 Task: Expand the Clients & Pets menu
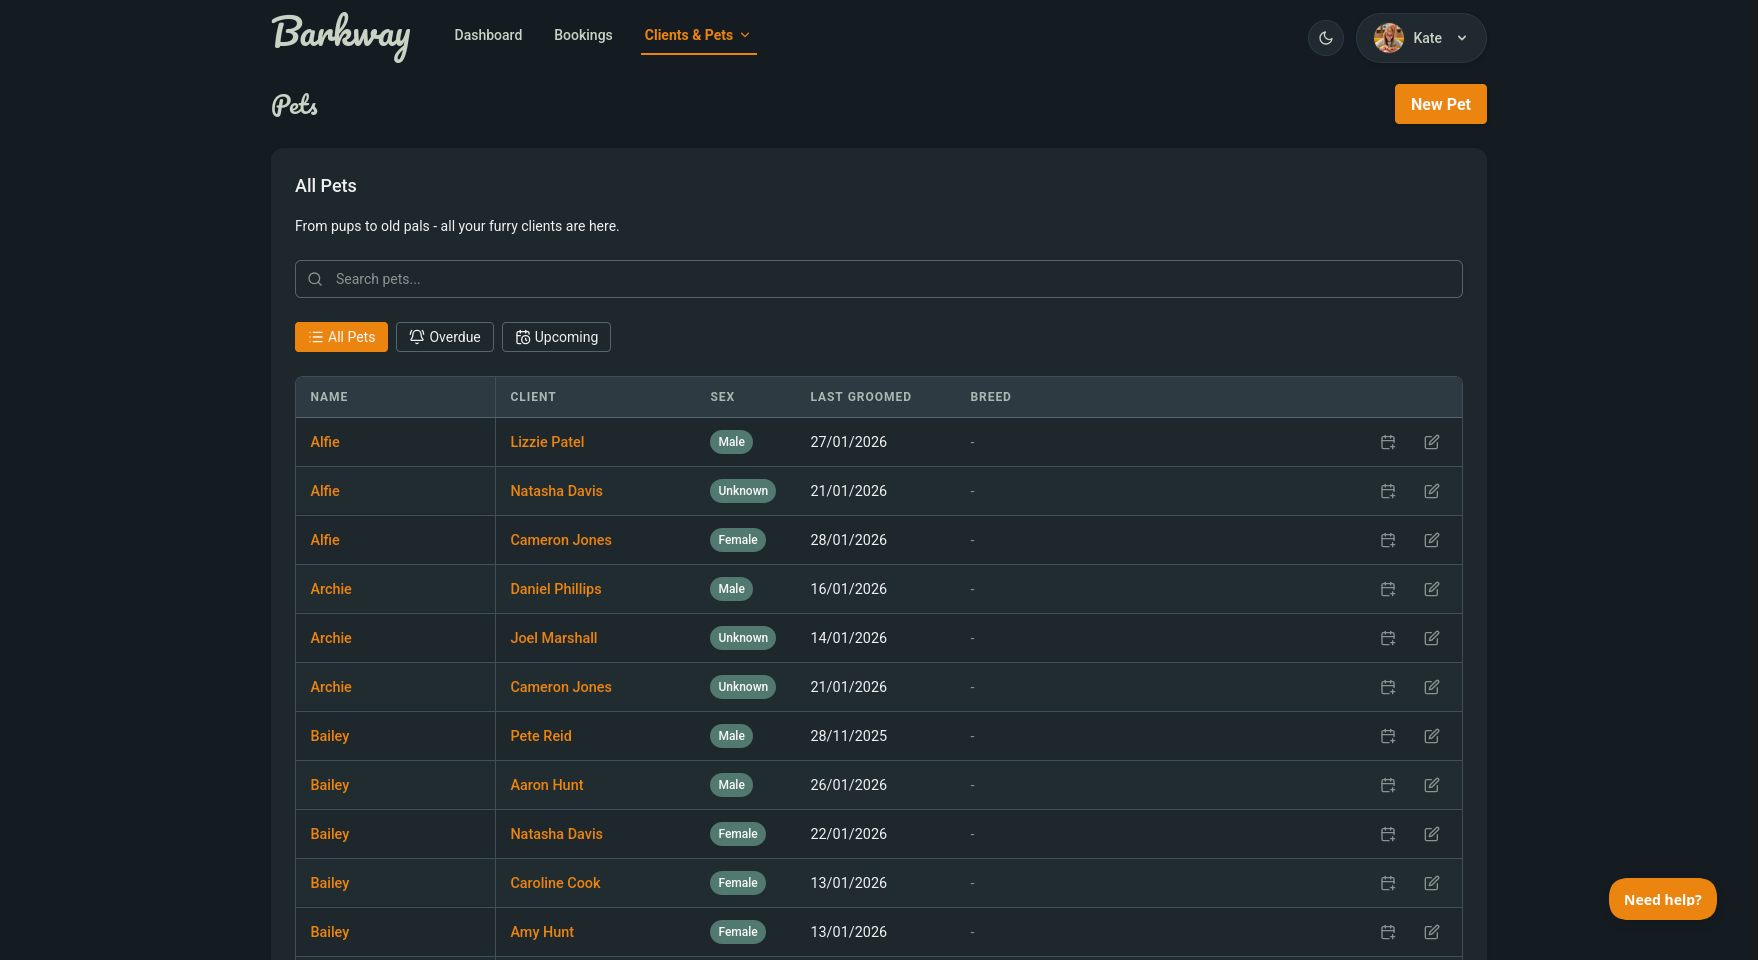click(x=698, y=35)
